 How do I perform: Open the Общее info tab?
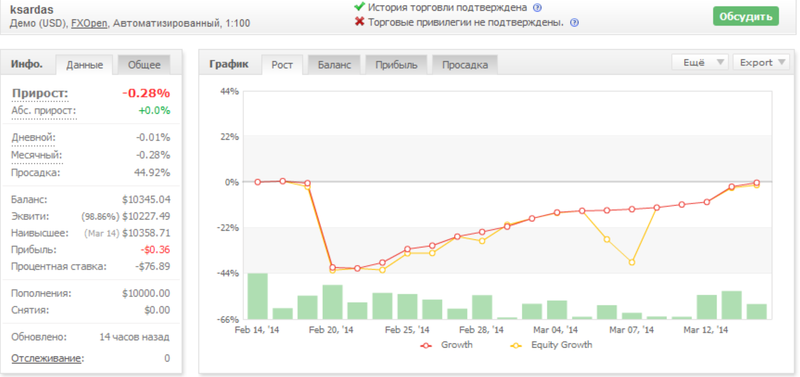point(144,65)
